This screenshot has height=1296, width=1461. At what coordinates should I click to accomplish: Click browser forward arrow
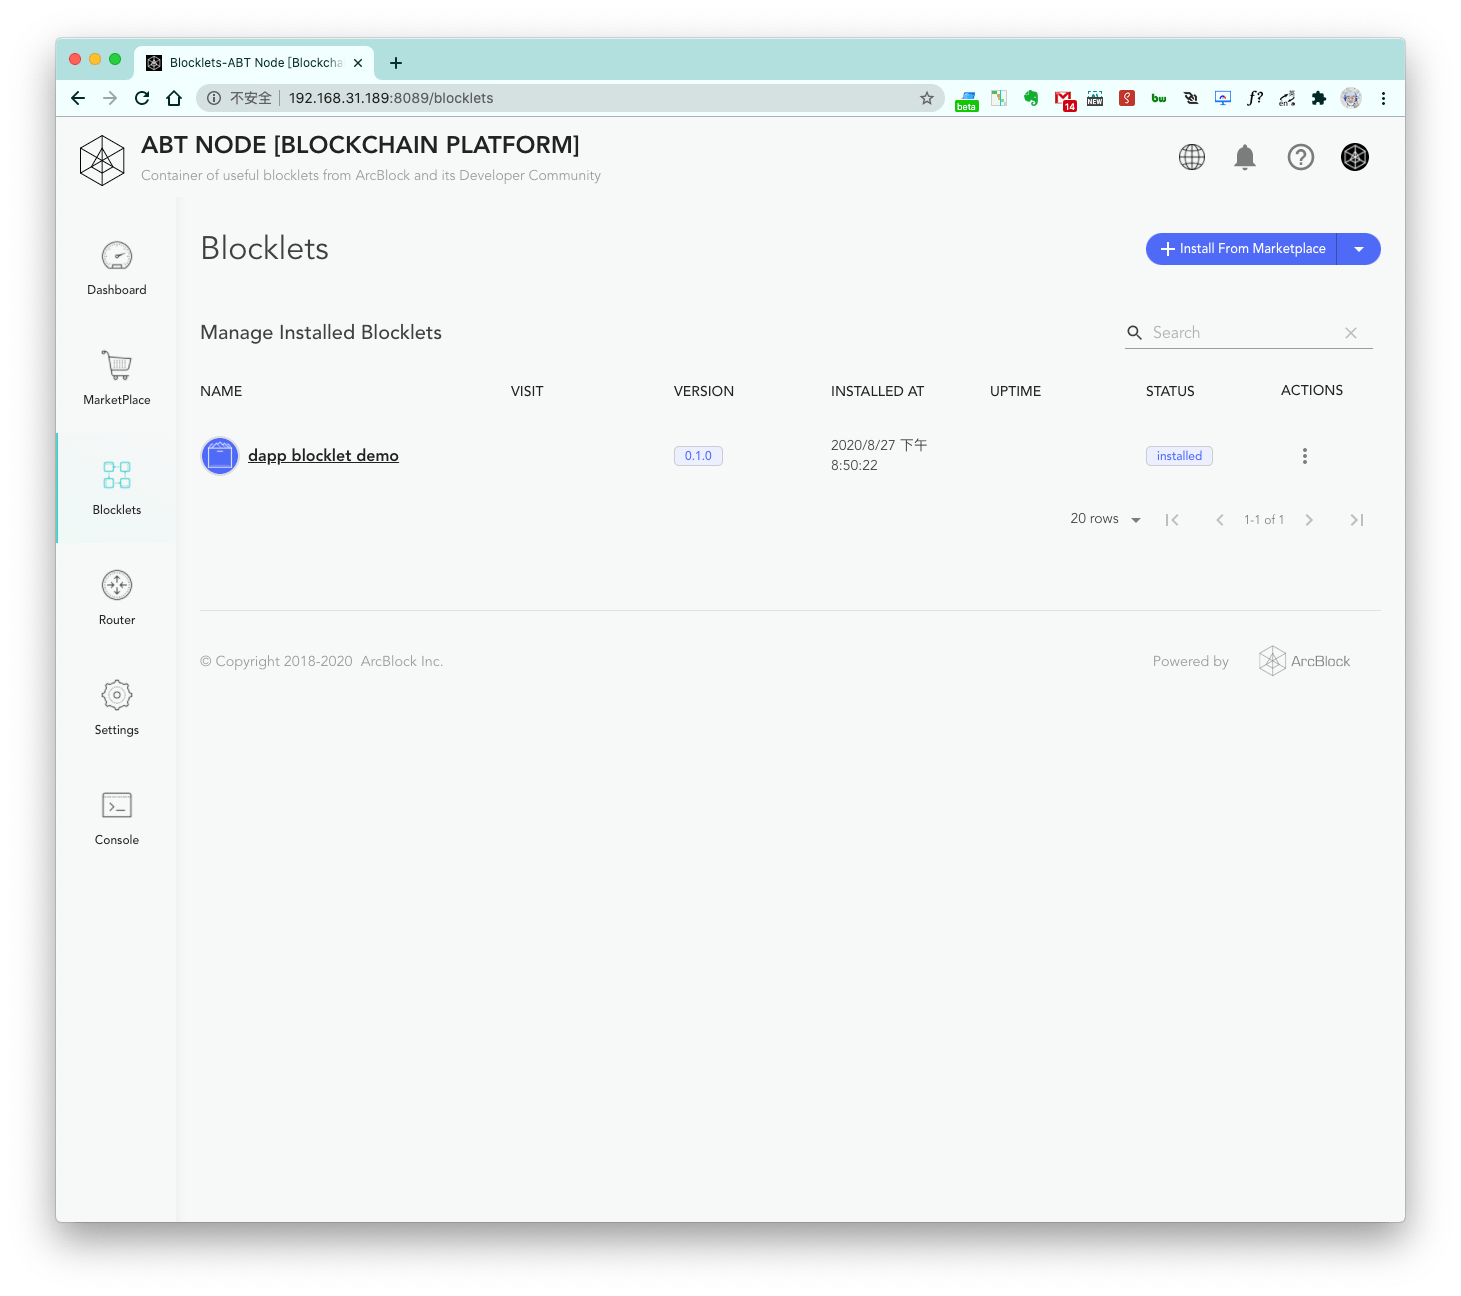[110, 98]
